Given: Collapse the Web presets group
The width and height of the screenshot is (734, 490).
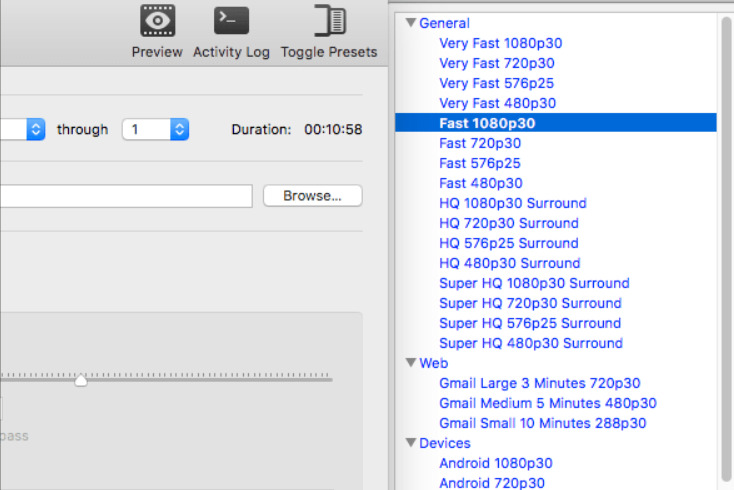Looking at the screenshot, I should (411, 363).
